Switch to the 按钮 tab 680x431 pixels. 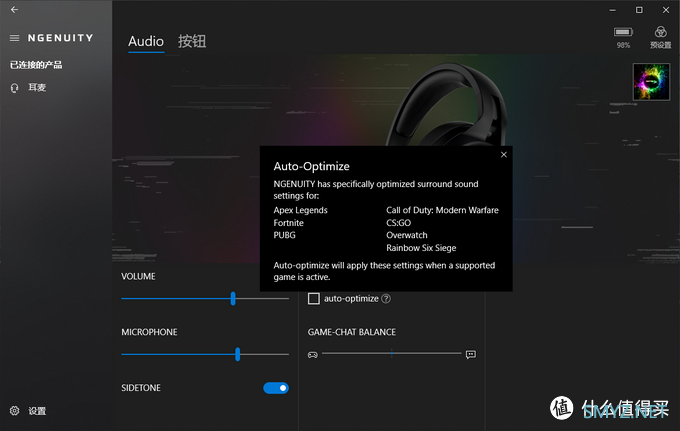192,41
